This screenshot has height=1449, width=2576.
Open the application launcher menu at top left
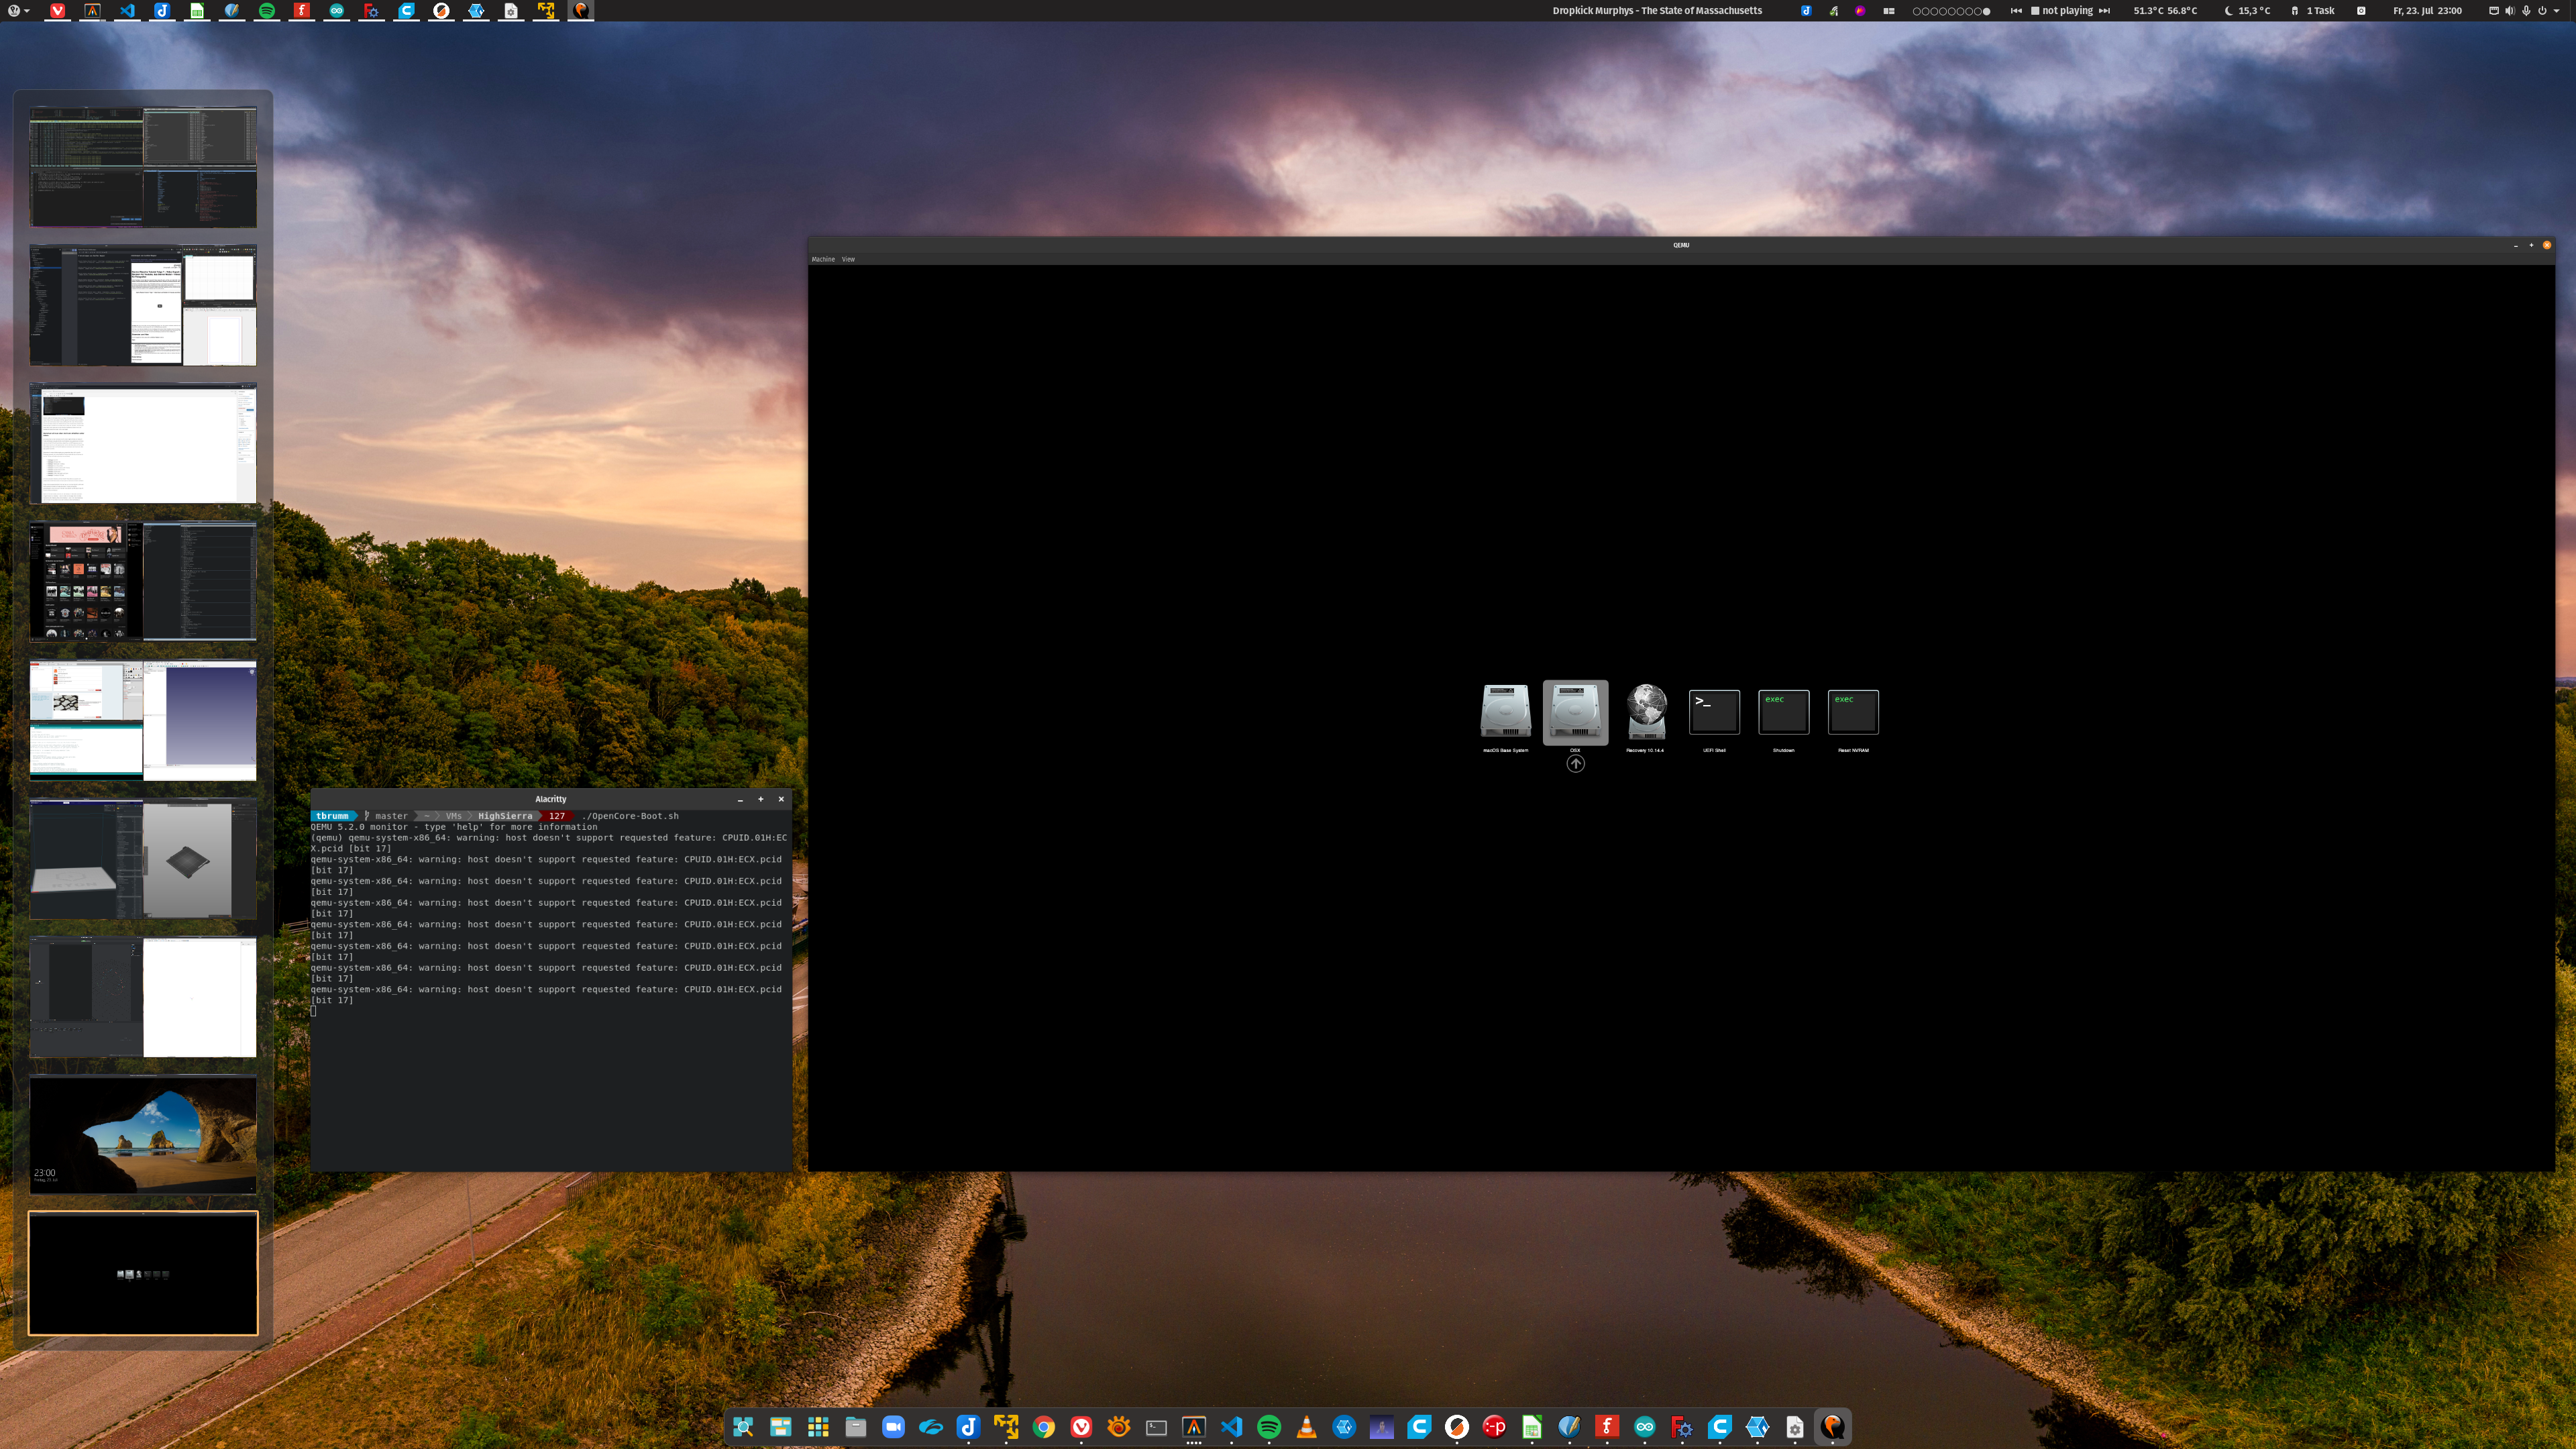(x=14, y=11)
